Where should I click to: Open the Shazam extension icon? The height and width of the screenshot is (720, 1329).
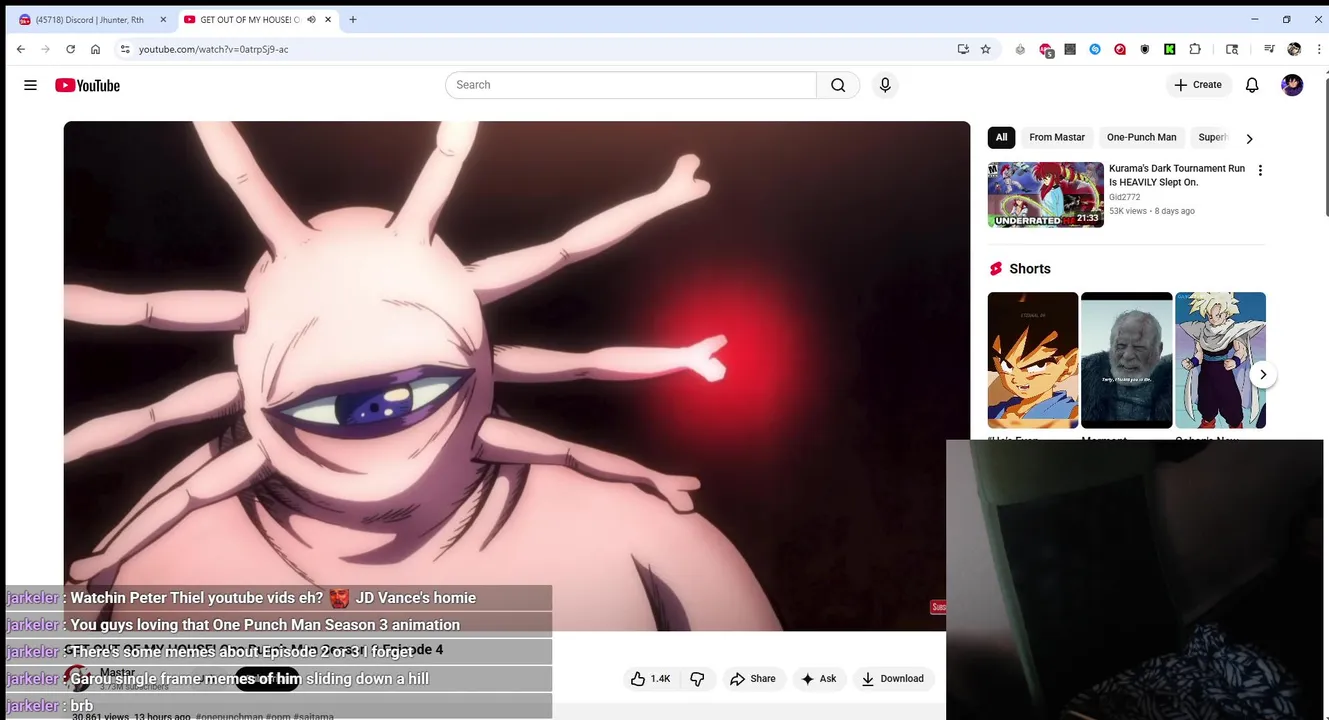1095,49
